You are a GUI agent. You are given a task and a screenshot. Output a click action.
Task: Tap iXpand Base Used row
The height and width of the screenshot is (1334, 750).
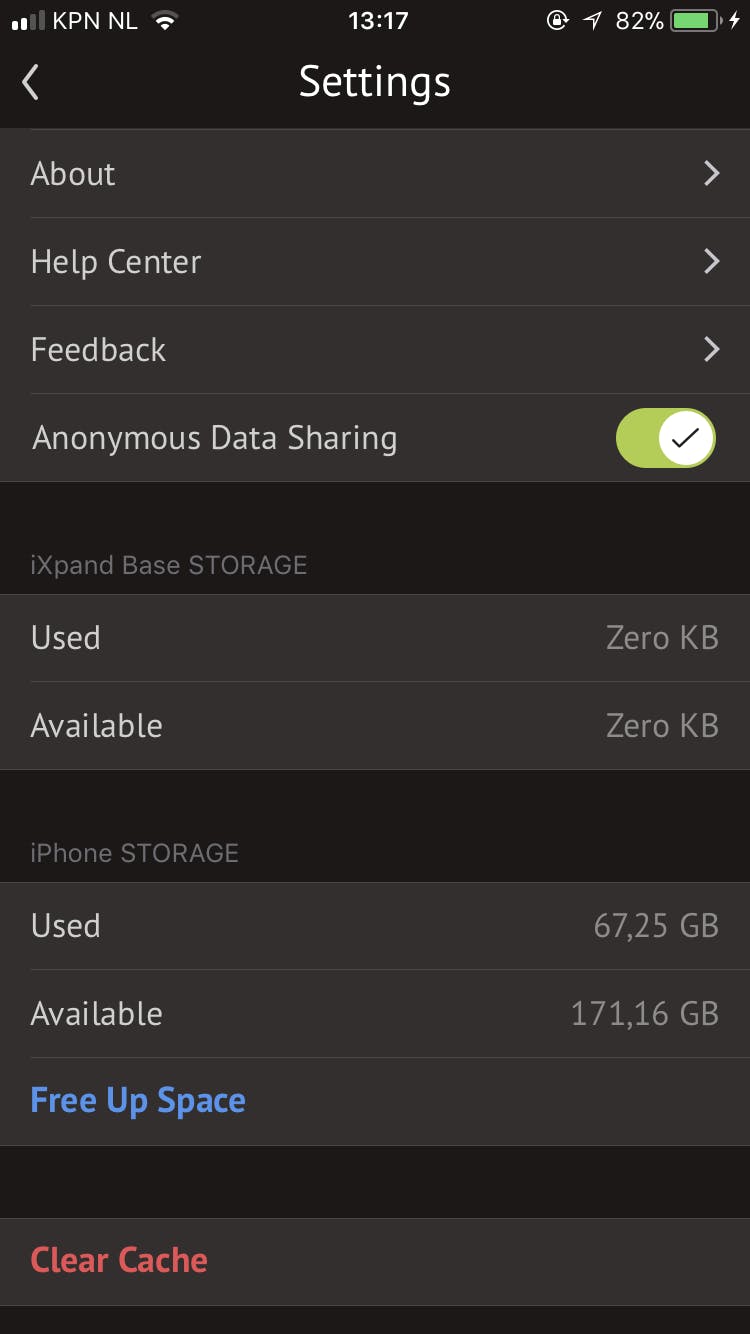375,638
